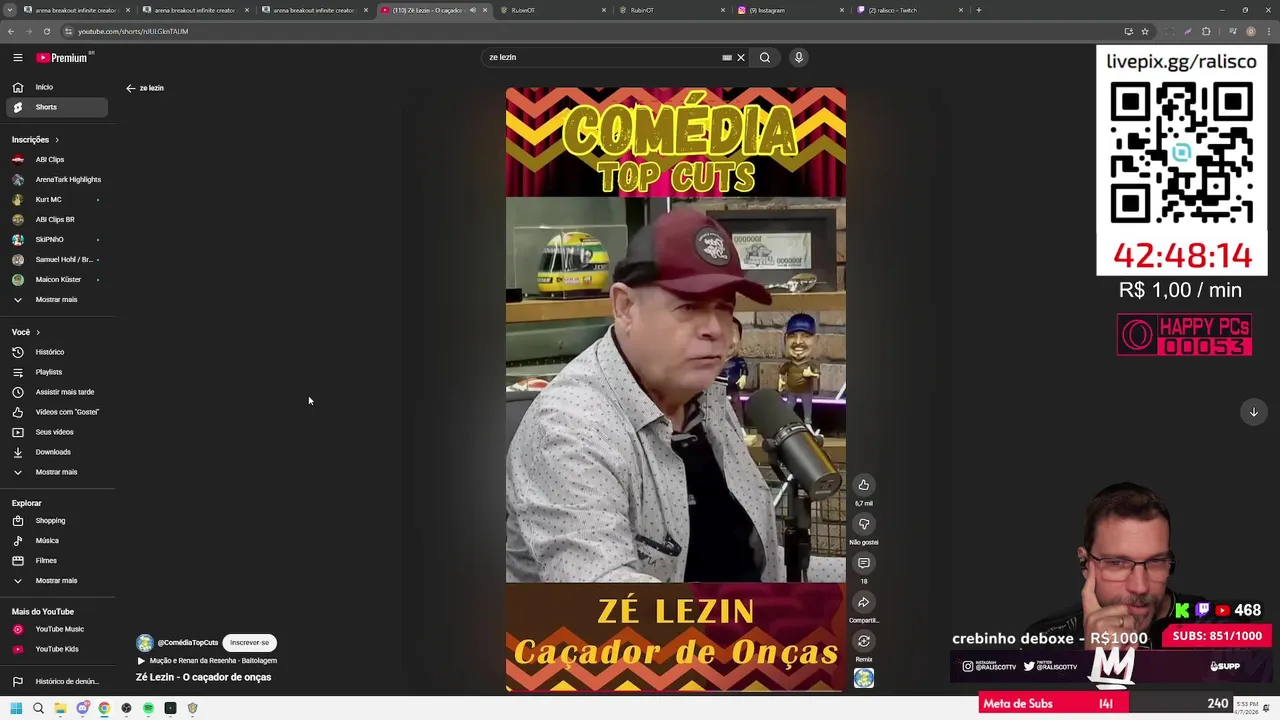Screen dimensions: 1280x720
Task: Start voice search with the microphone icon
Action: point(799,58)
